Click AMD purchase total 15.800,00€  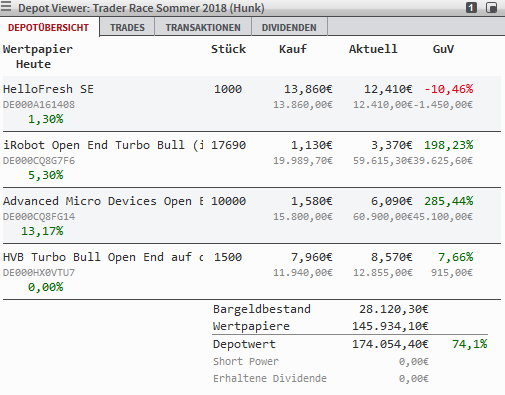[x=303, y=217]
